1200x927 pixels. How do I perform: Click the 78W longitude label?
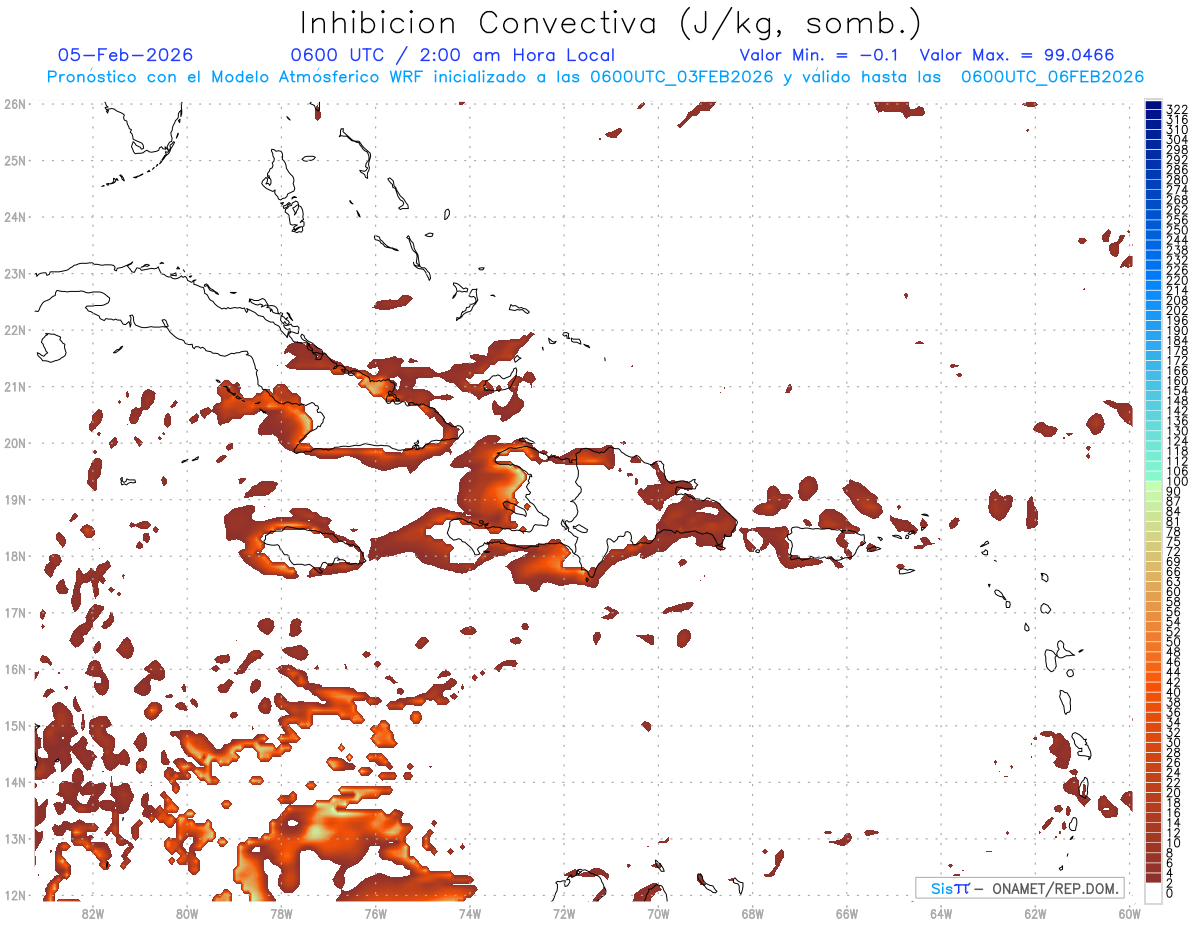[x=281, y=912]
